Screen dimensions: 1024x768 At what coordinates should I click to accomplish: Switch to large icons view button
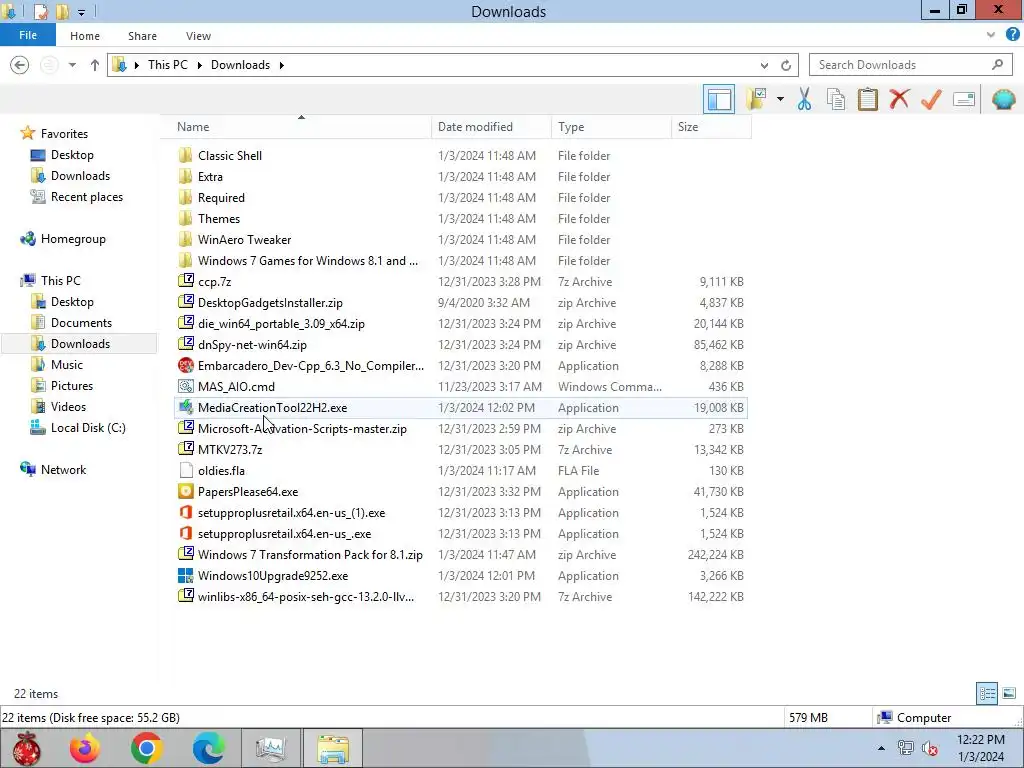coord(1009,693)
